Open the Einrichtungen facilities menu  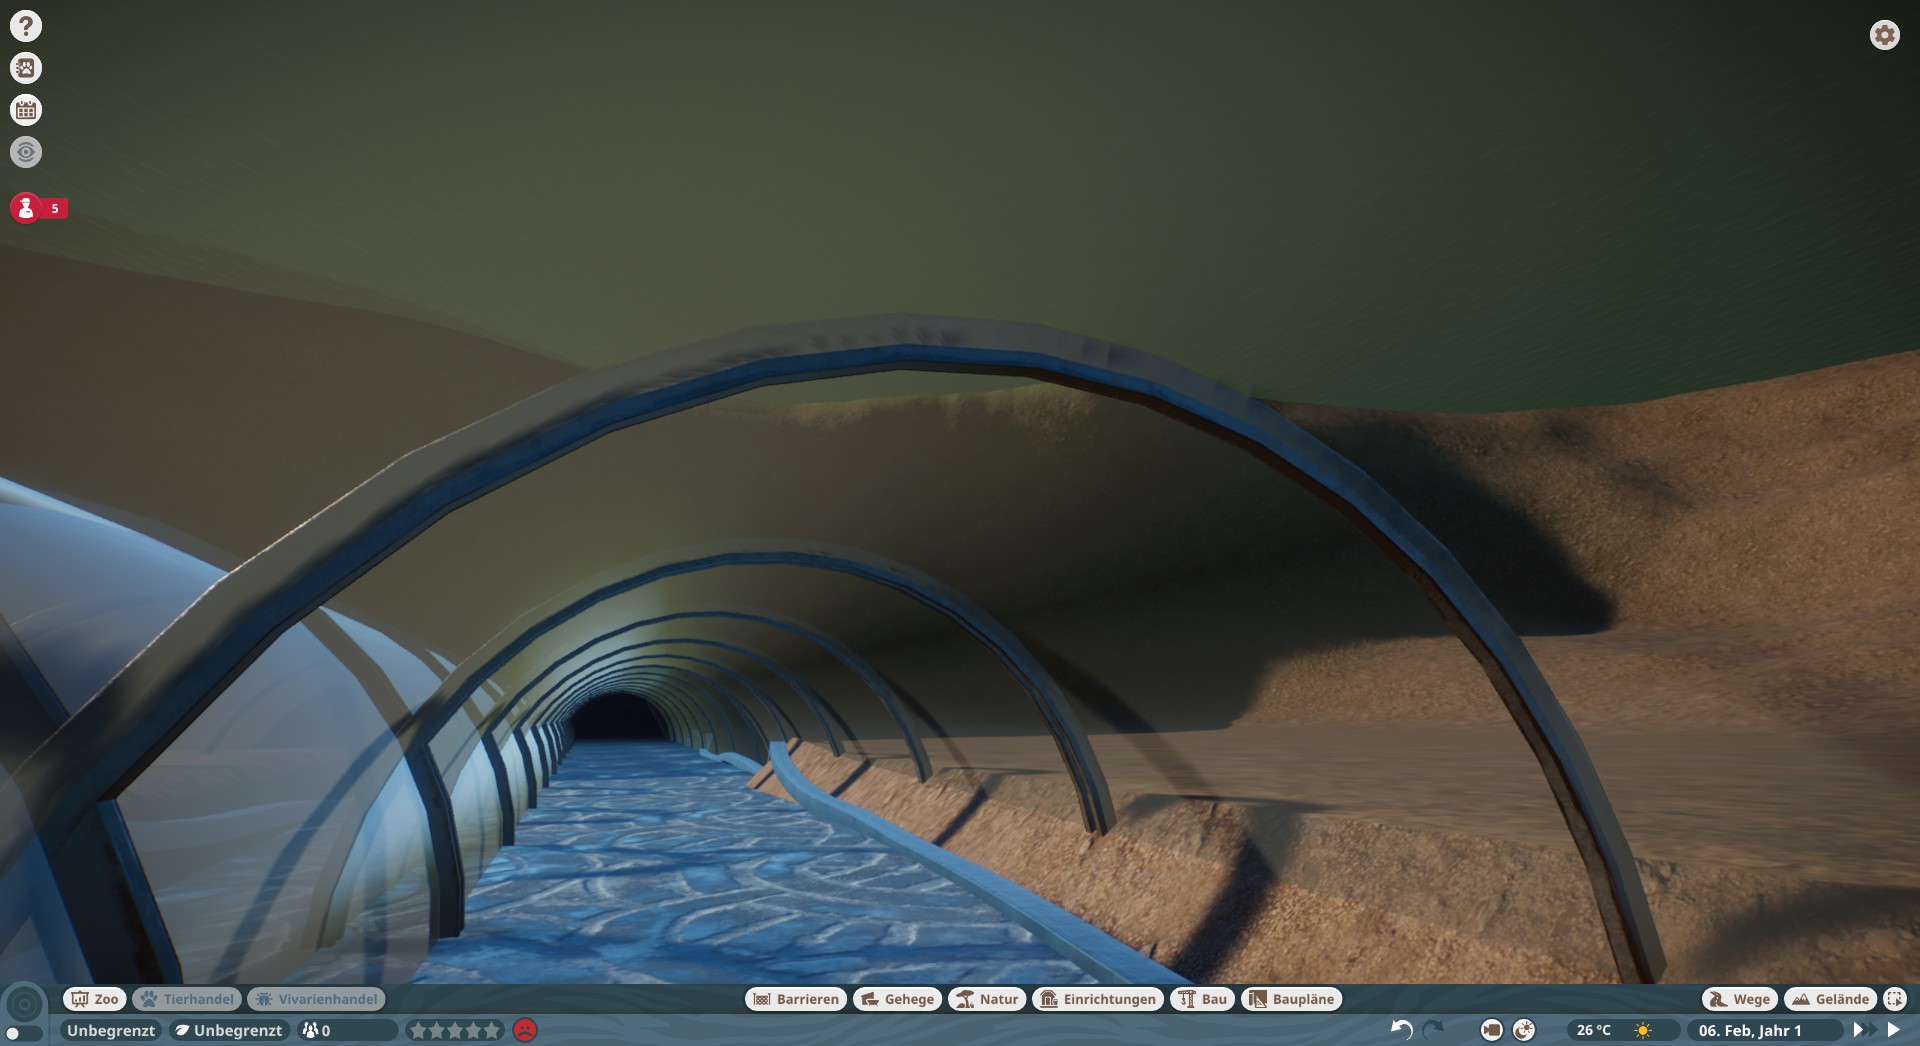[x=1098, y=999]
